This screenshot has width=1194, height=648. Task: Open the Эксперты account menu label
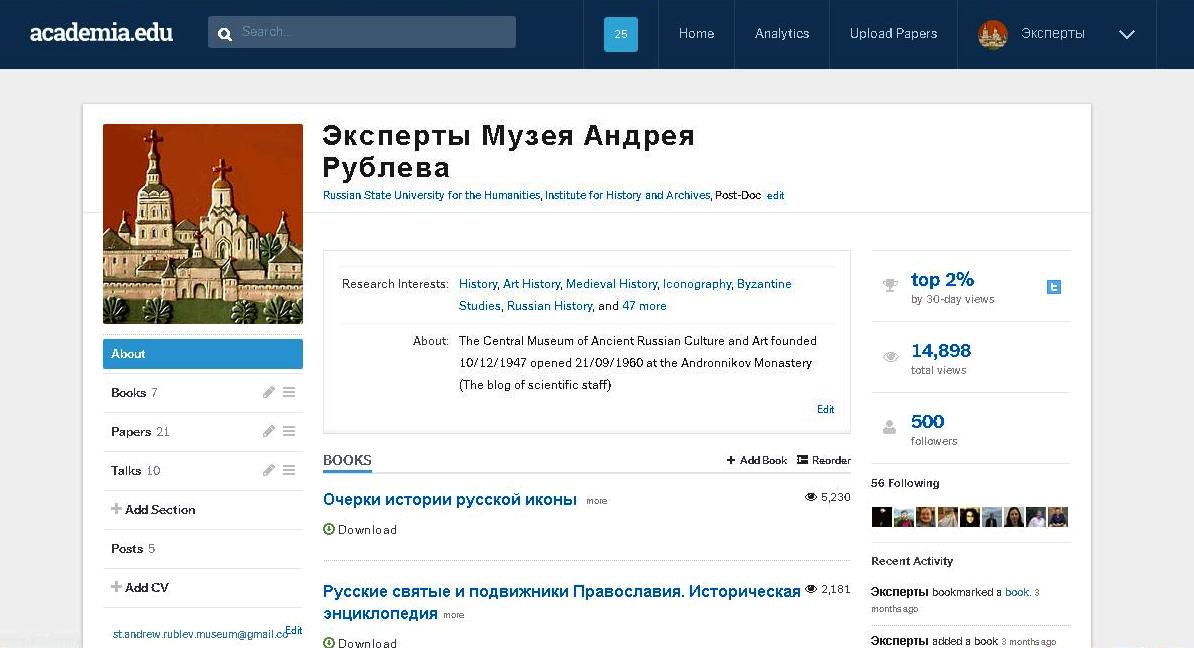pyautogui.click(x=1052, y=34)
